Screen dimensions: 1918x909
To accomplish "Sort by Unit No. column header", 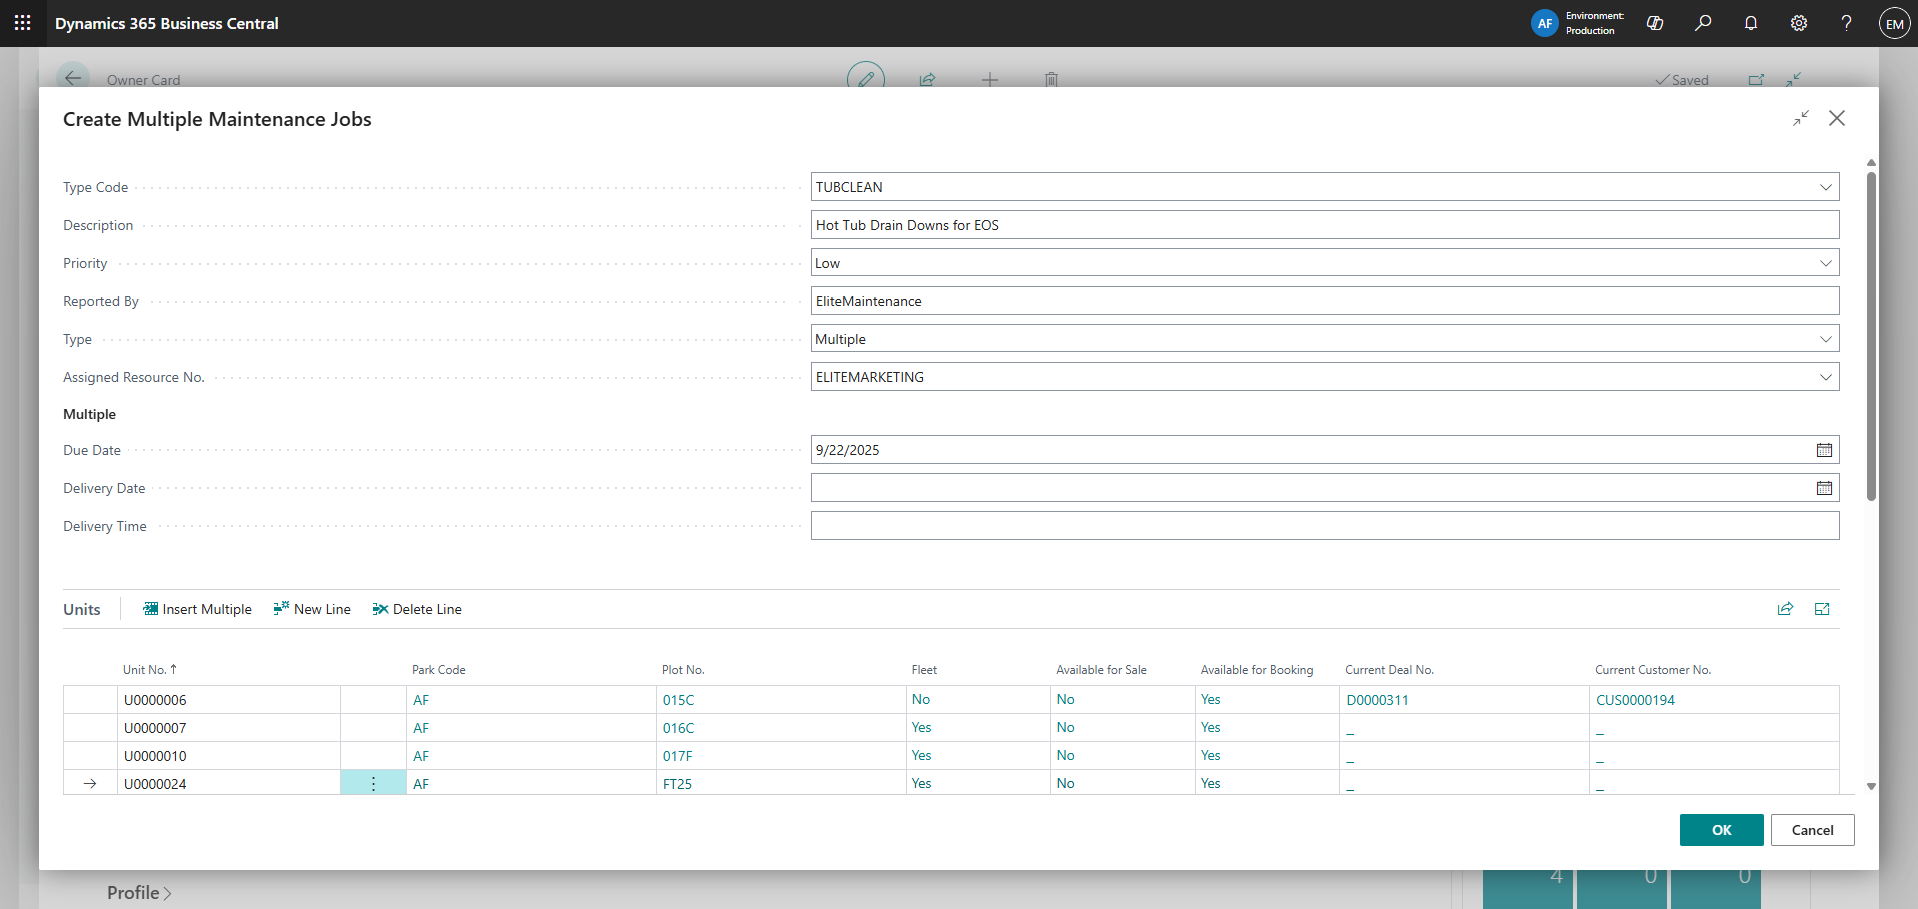I will click(x=150, y=670).
